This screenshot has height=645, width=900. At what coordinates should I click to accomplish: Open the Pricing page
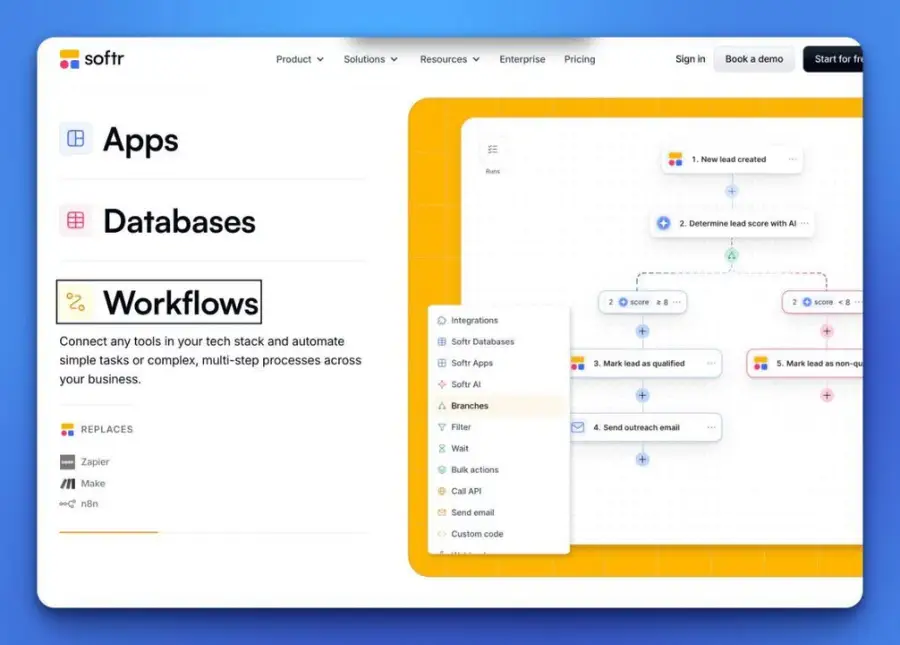pos(580,59)
